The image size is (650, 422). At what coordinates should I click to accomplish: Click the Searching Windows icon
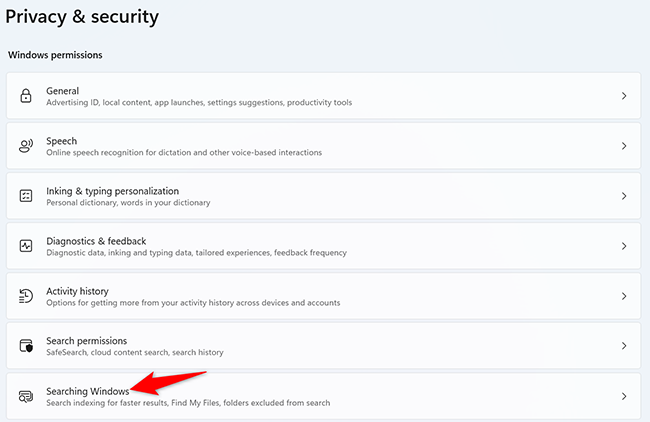click(26, 396)
